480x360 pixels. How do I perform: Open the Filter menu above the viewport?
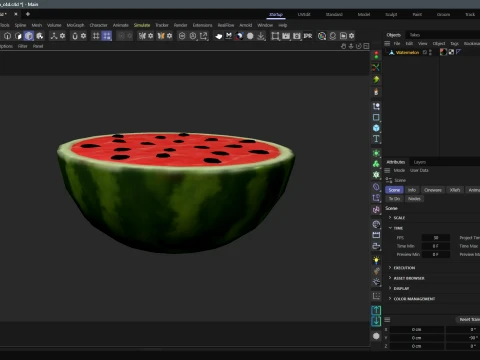click(x=22, y=46)
